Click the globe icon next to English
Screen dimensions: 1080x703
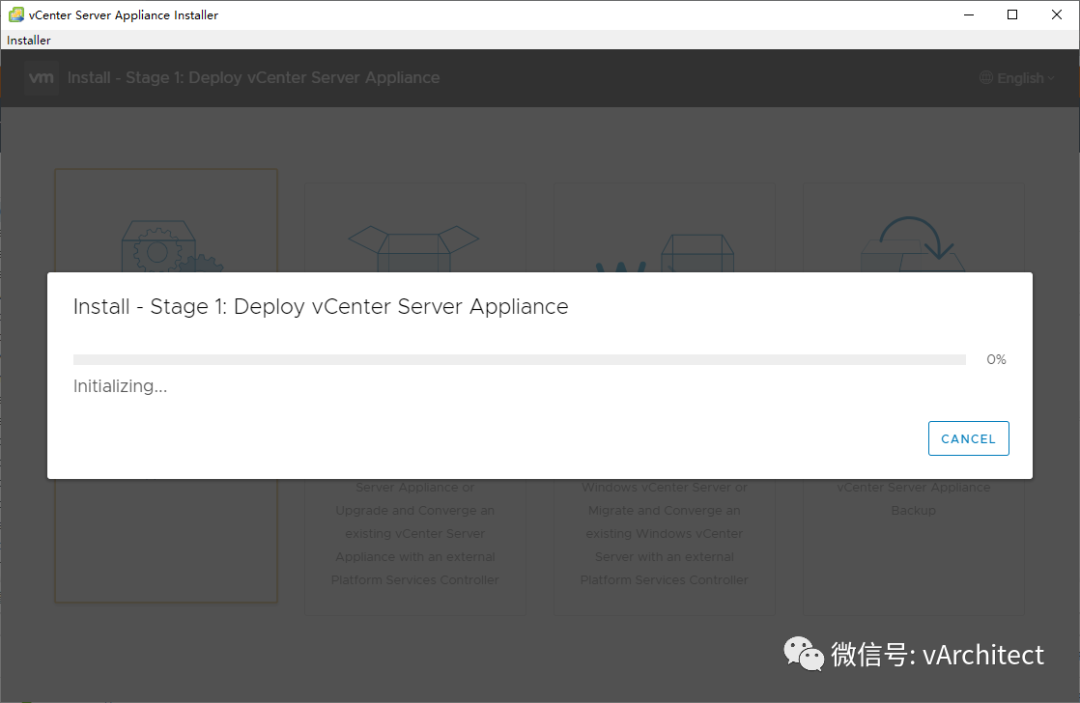(986, 78)
